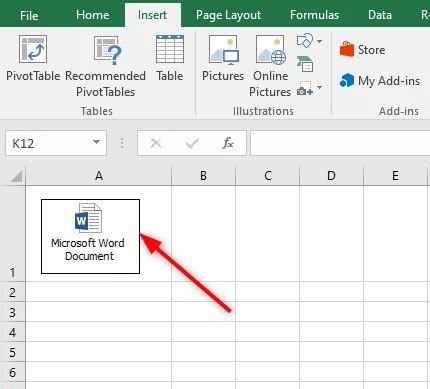Open My Add-ins
430x389 pixels.
click(x=380, y=81)
